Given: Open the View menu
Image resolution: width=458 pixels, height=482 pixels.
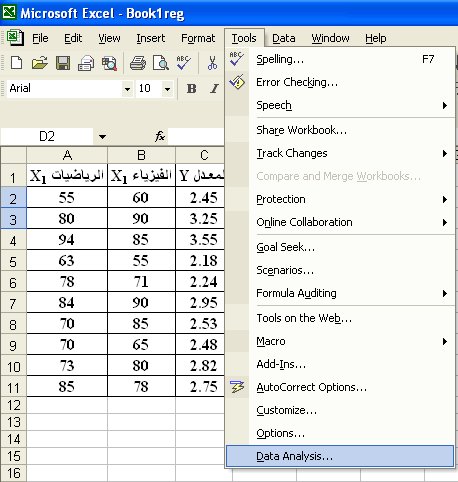Looking at the screenshot, I should coord(109,38).
